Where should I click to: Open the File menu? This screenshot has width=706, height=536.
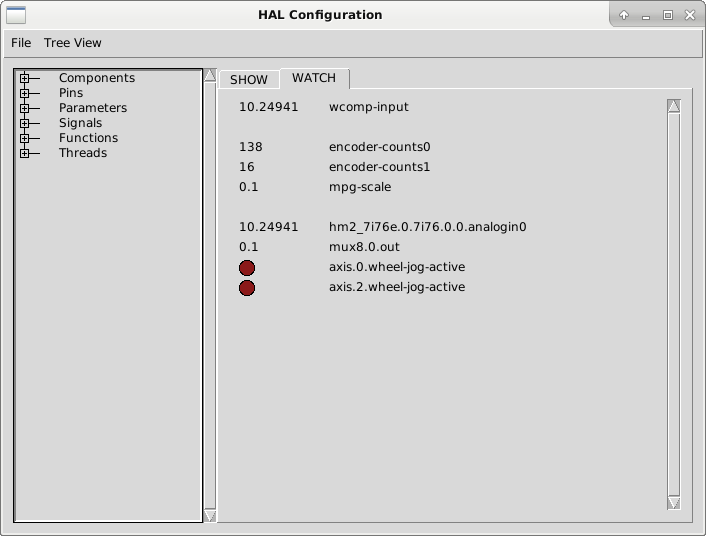21,43
